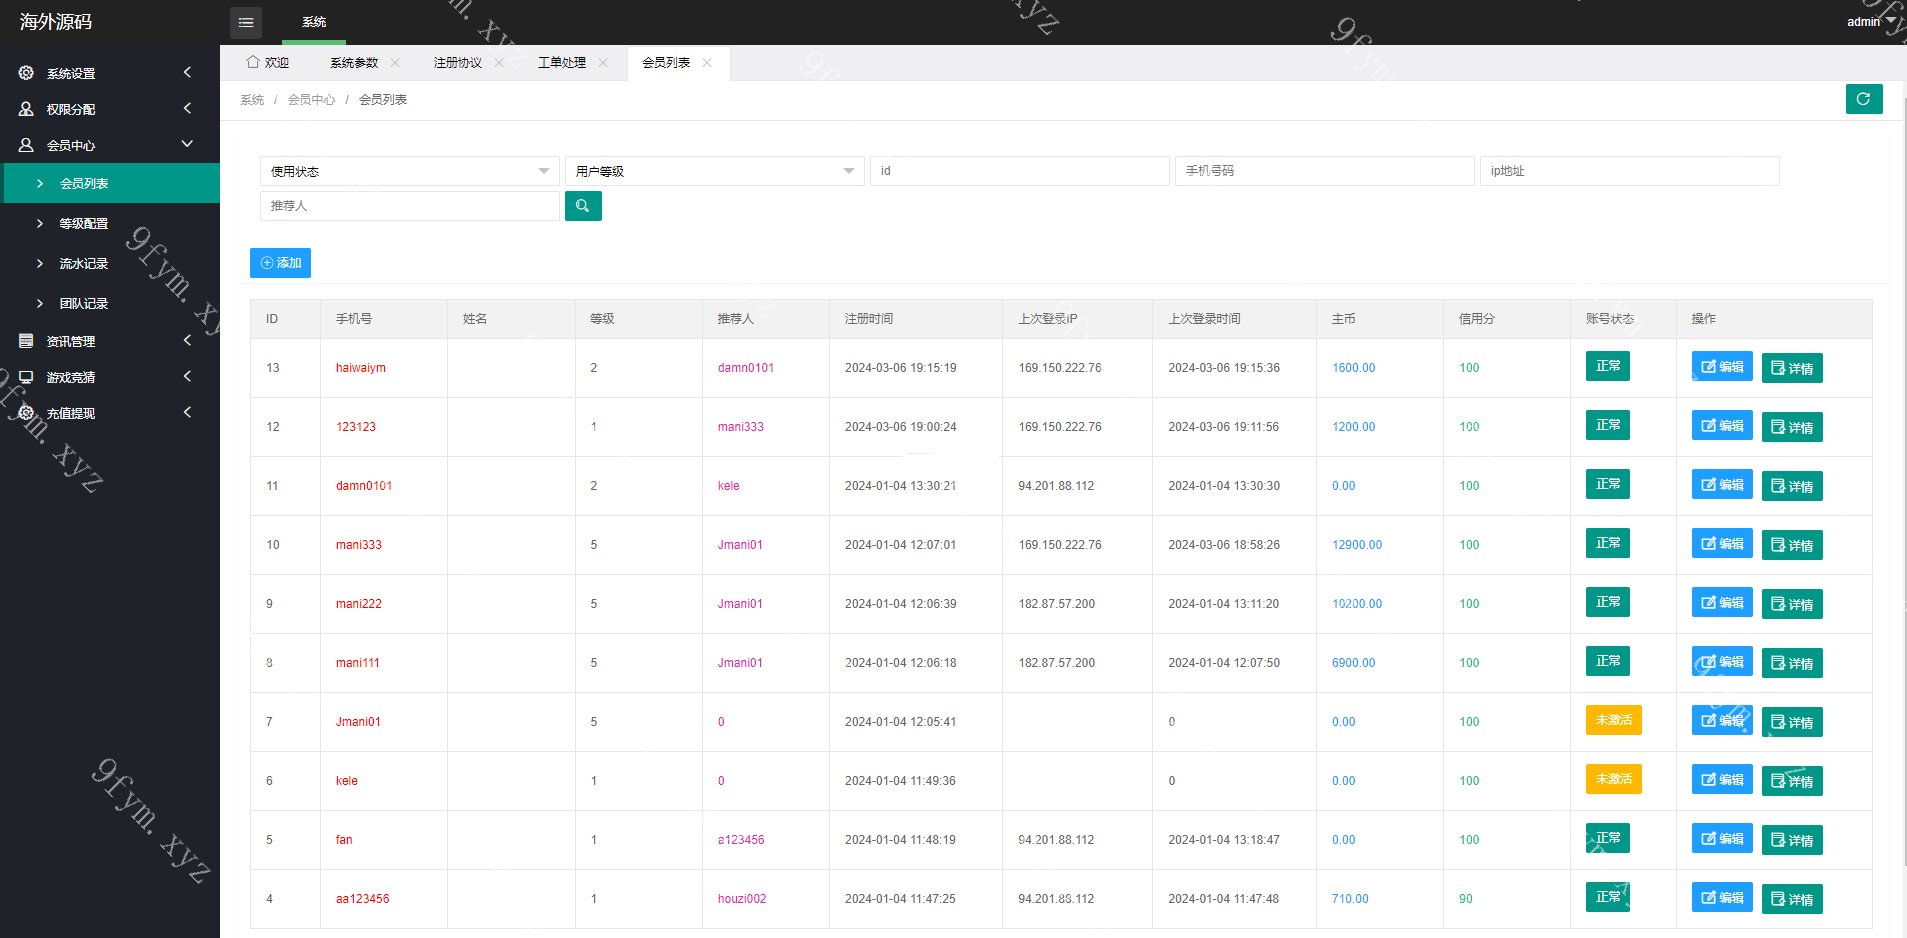Click the 添加 add member button

tap(280, 263)
